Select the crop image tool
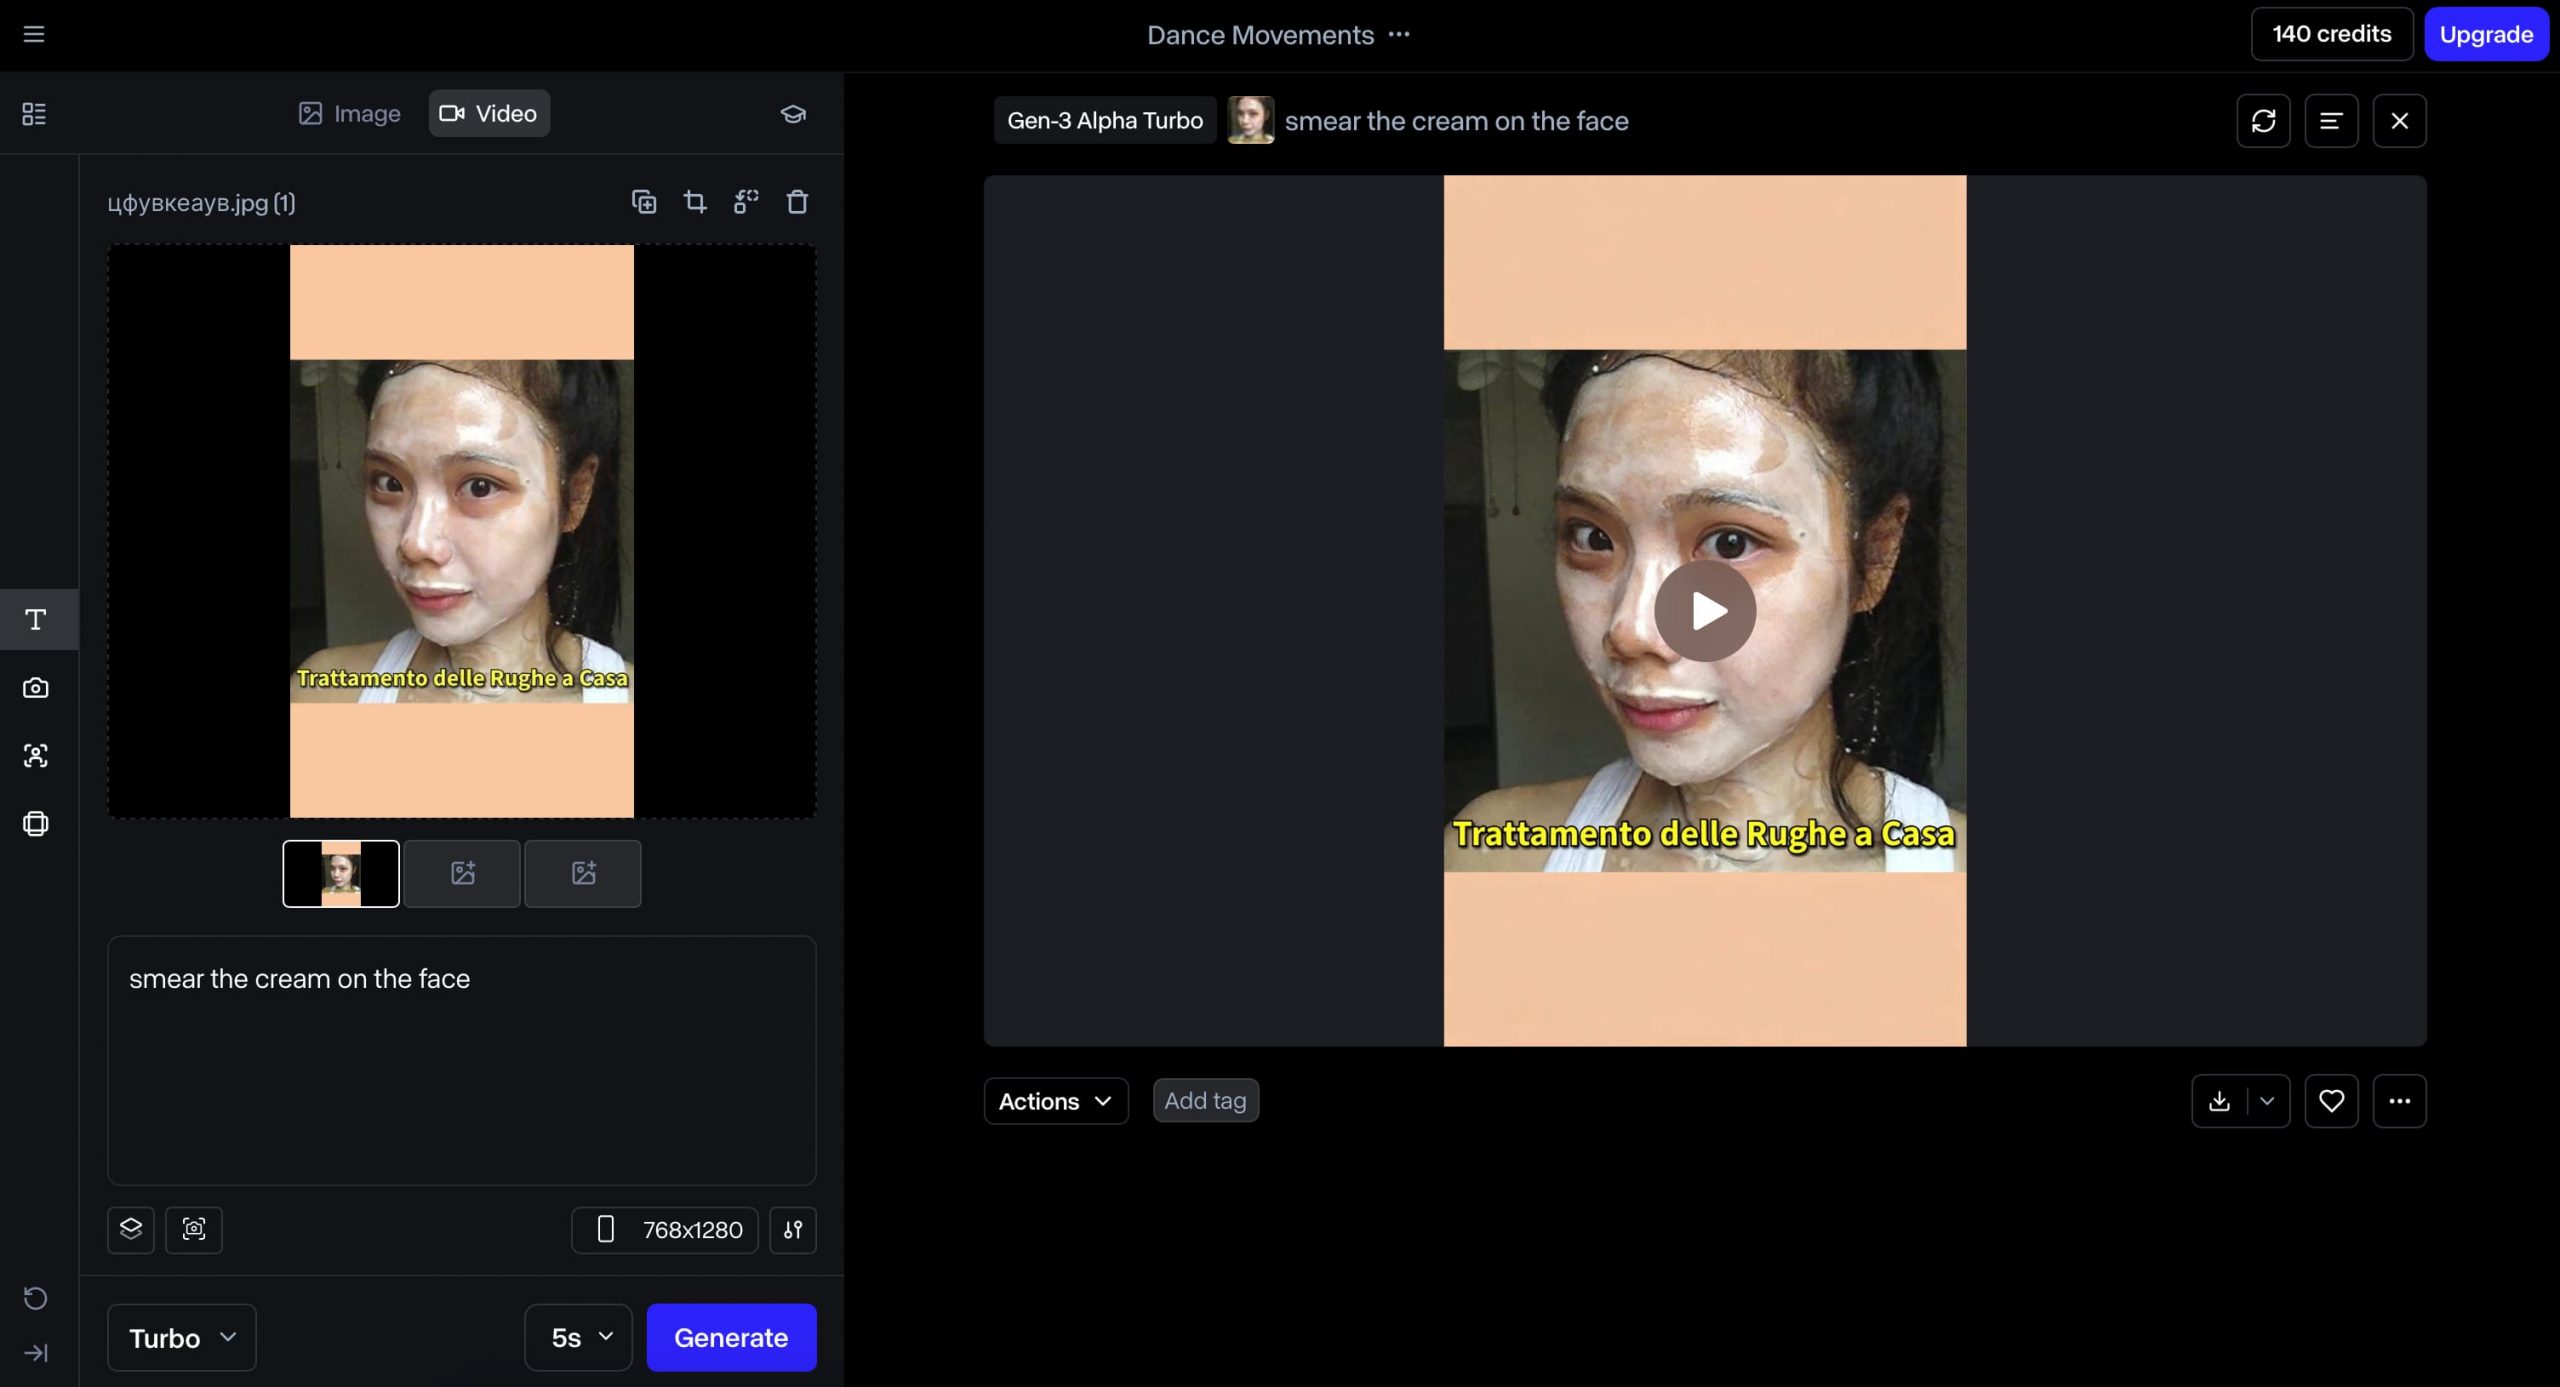 click(695, 202)
